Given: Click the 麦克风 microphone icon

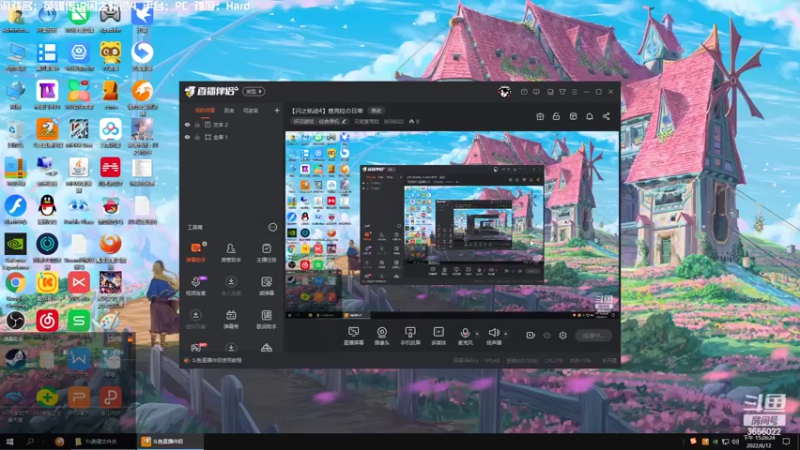Looking at the screenshot, I should [465, 333].
